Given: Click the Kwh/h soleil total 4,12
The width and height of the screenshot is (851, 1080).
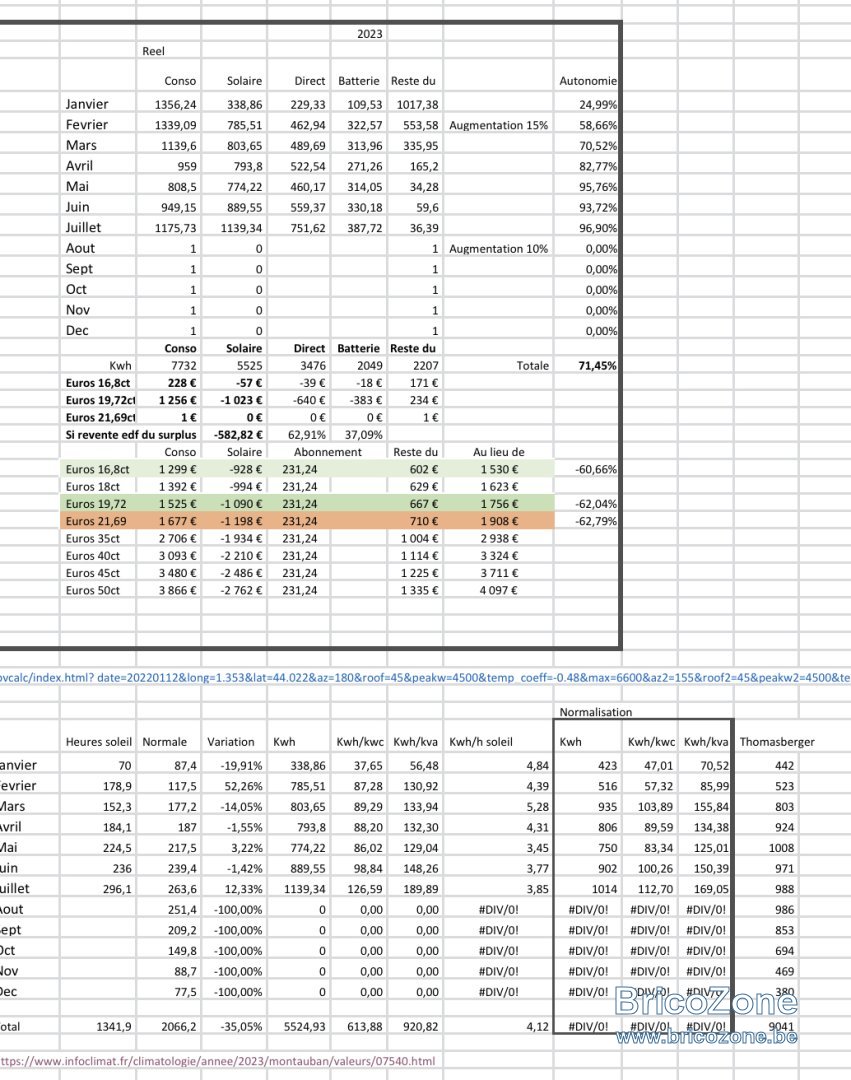Looking at the screenshot, I should (x=538, y=1026).
